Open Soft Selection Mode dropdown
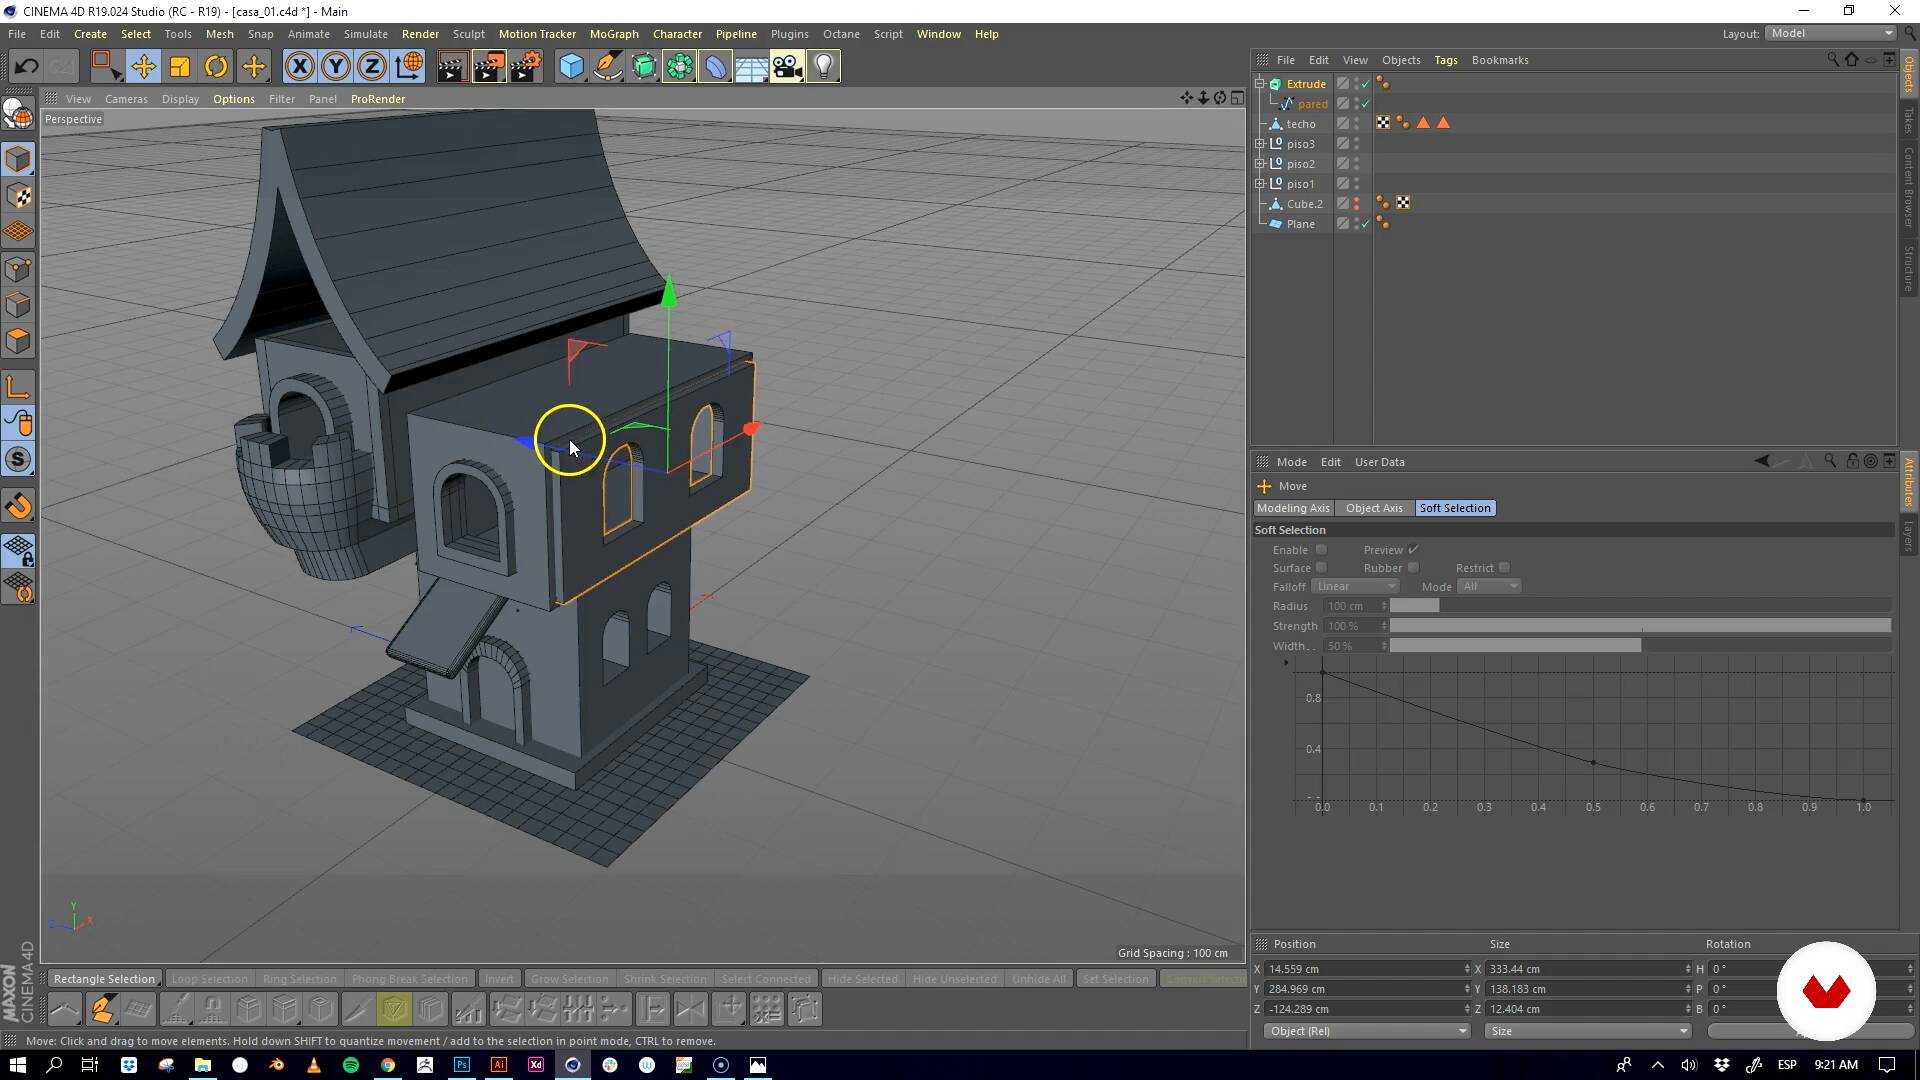Screen dimensions: 1920x1080 [1489, 587]
